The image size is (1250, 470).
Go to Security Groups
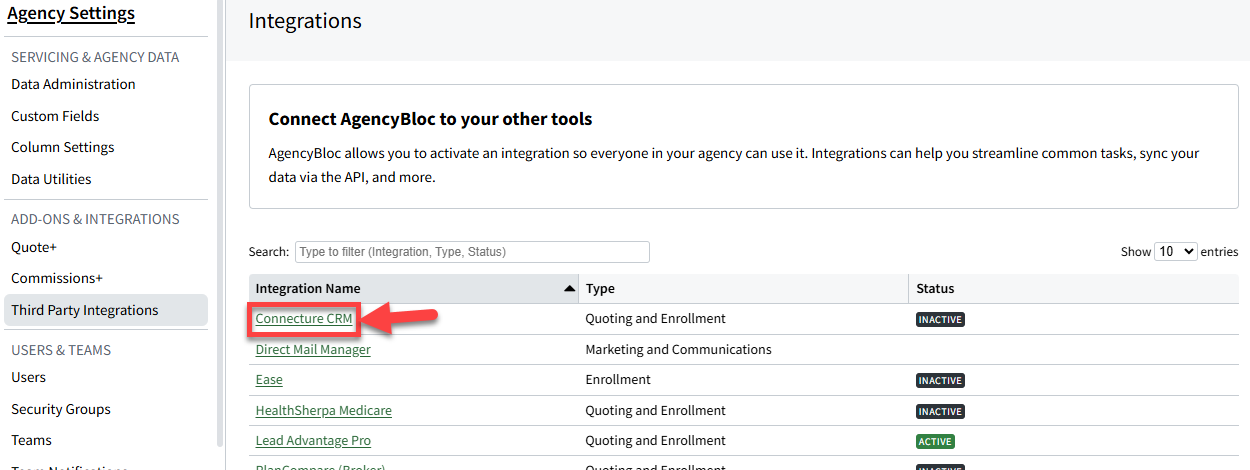coord(61,409)
